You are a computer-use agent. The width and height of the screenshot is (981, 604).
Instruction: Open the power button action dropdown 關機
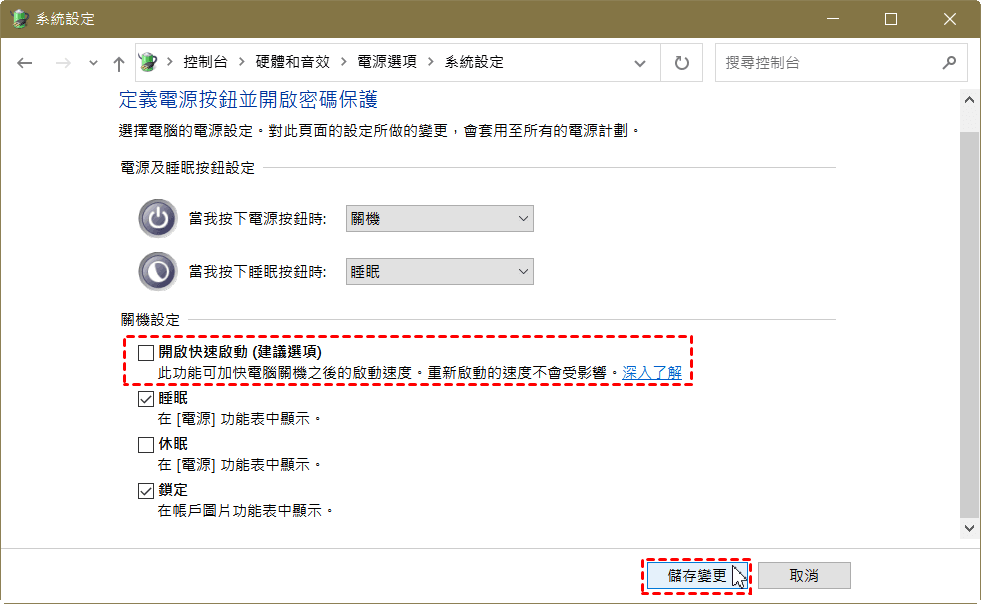440,218
